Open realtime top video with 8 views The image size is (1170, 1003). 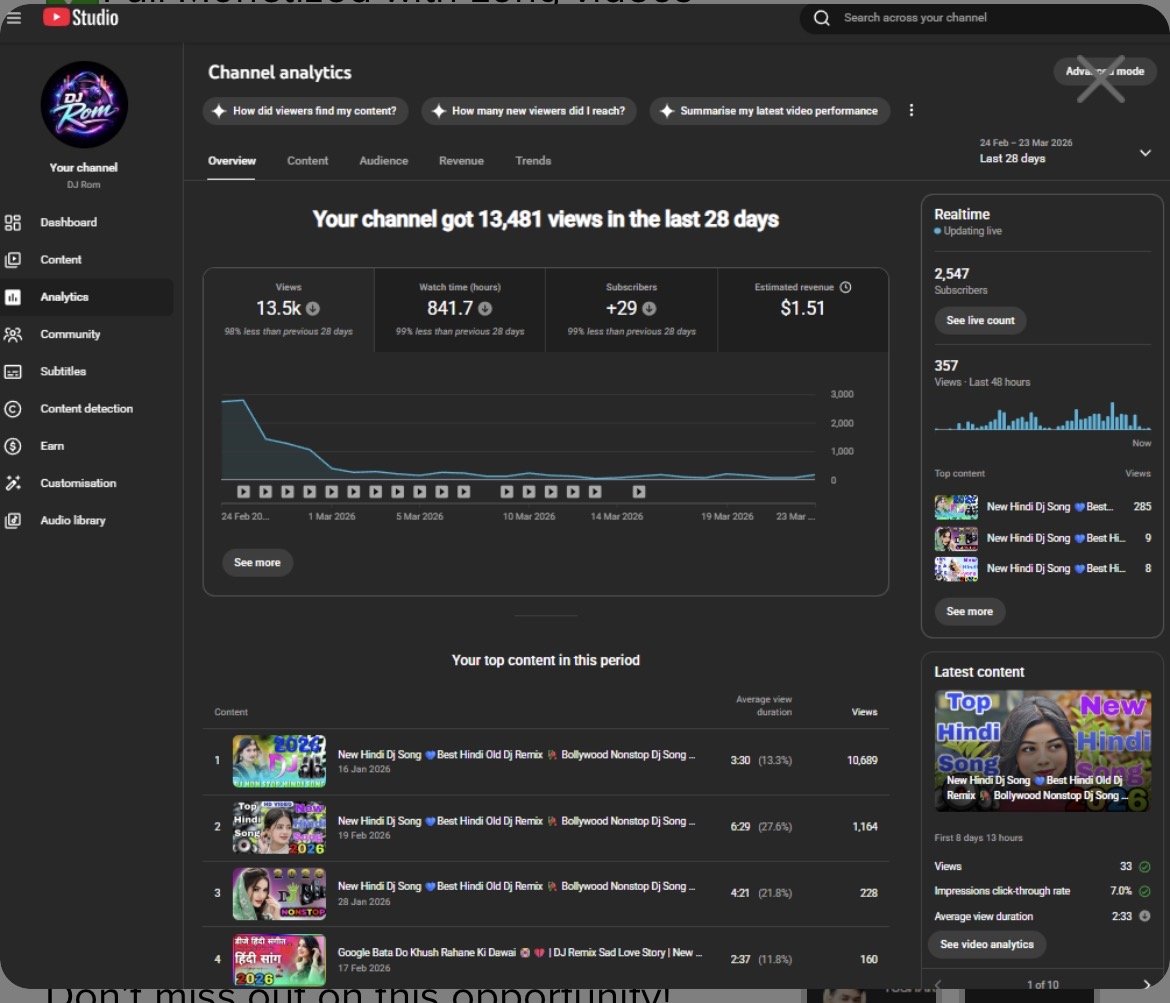point(1042,569)
